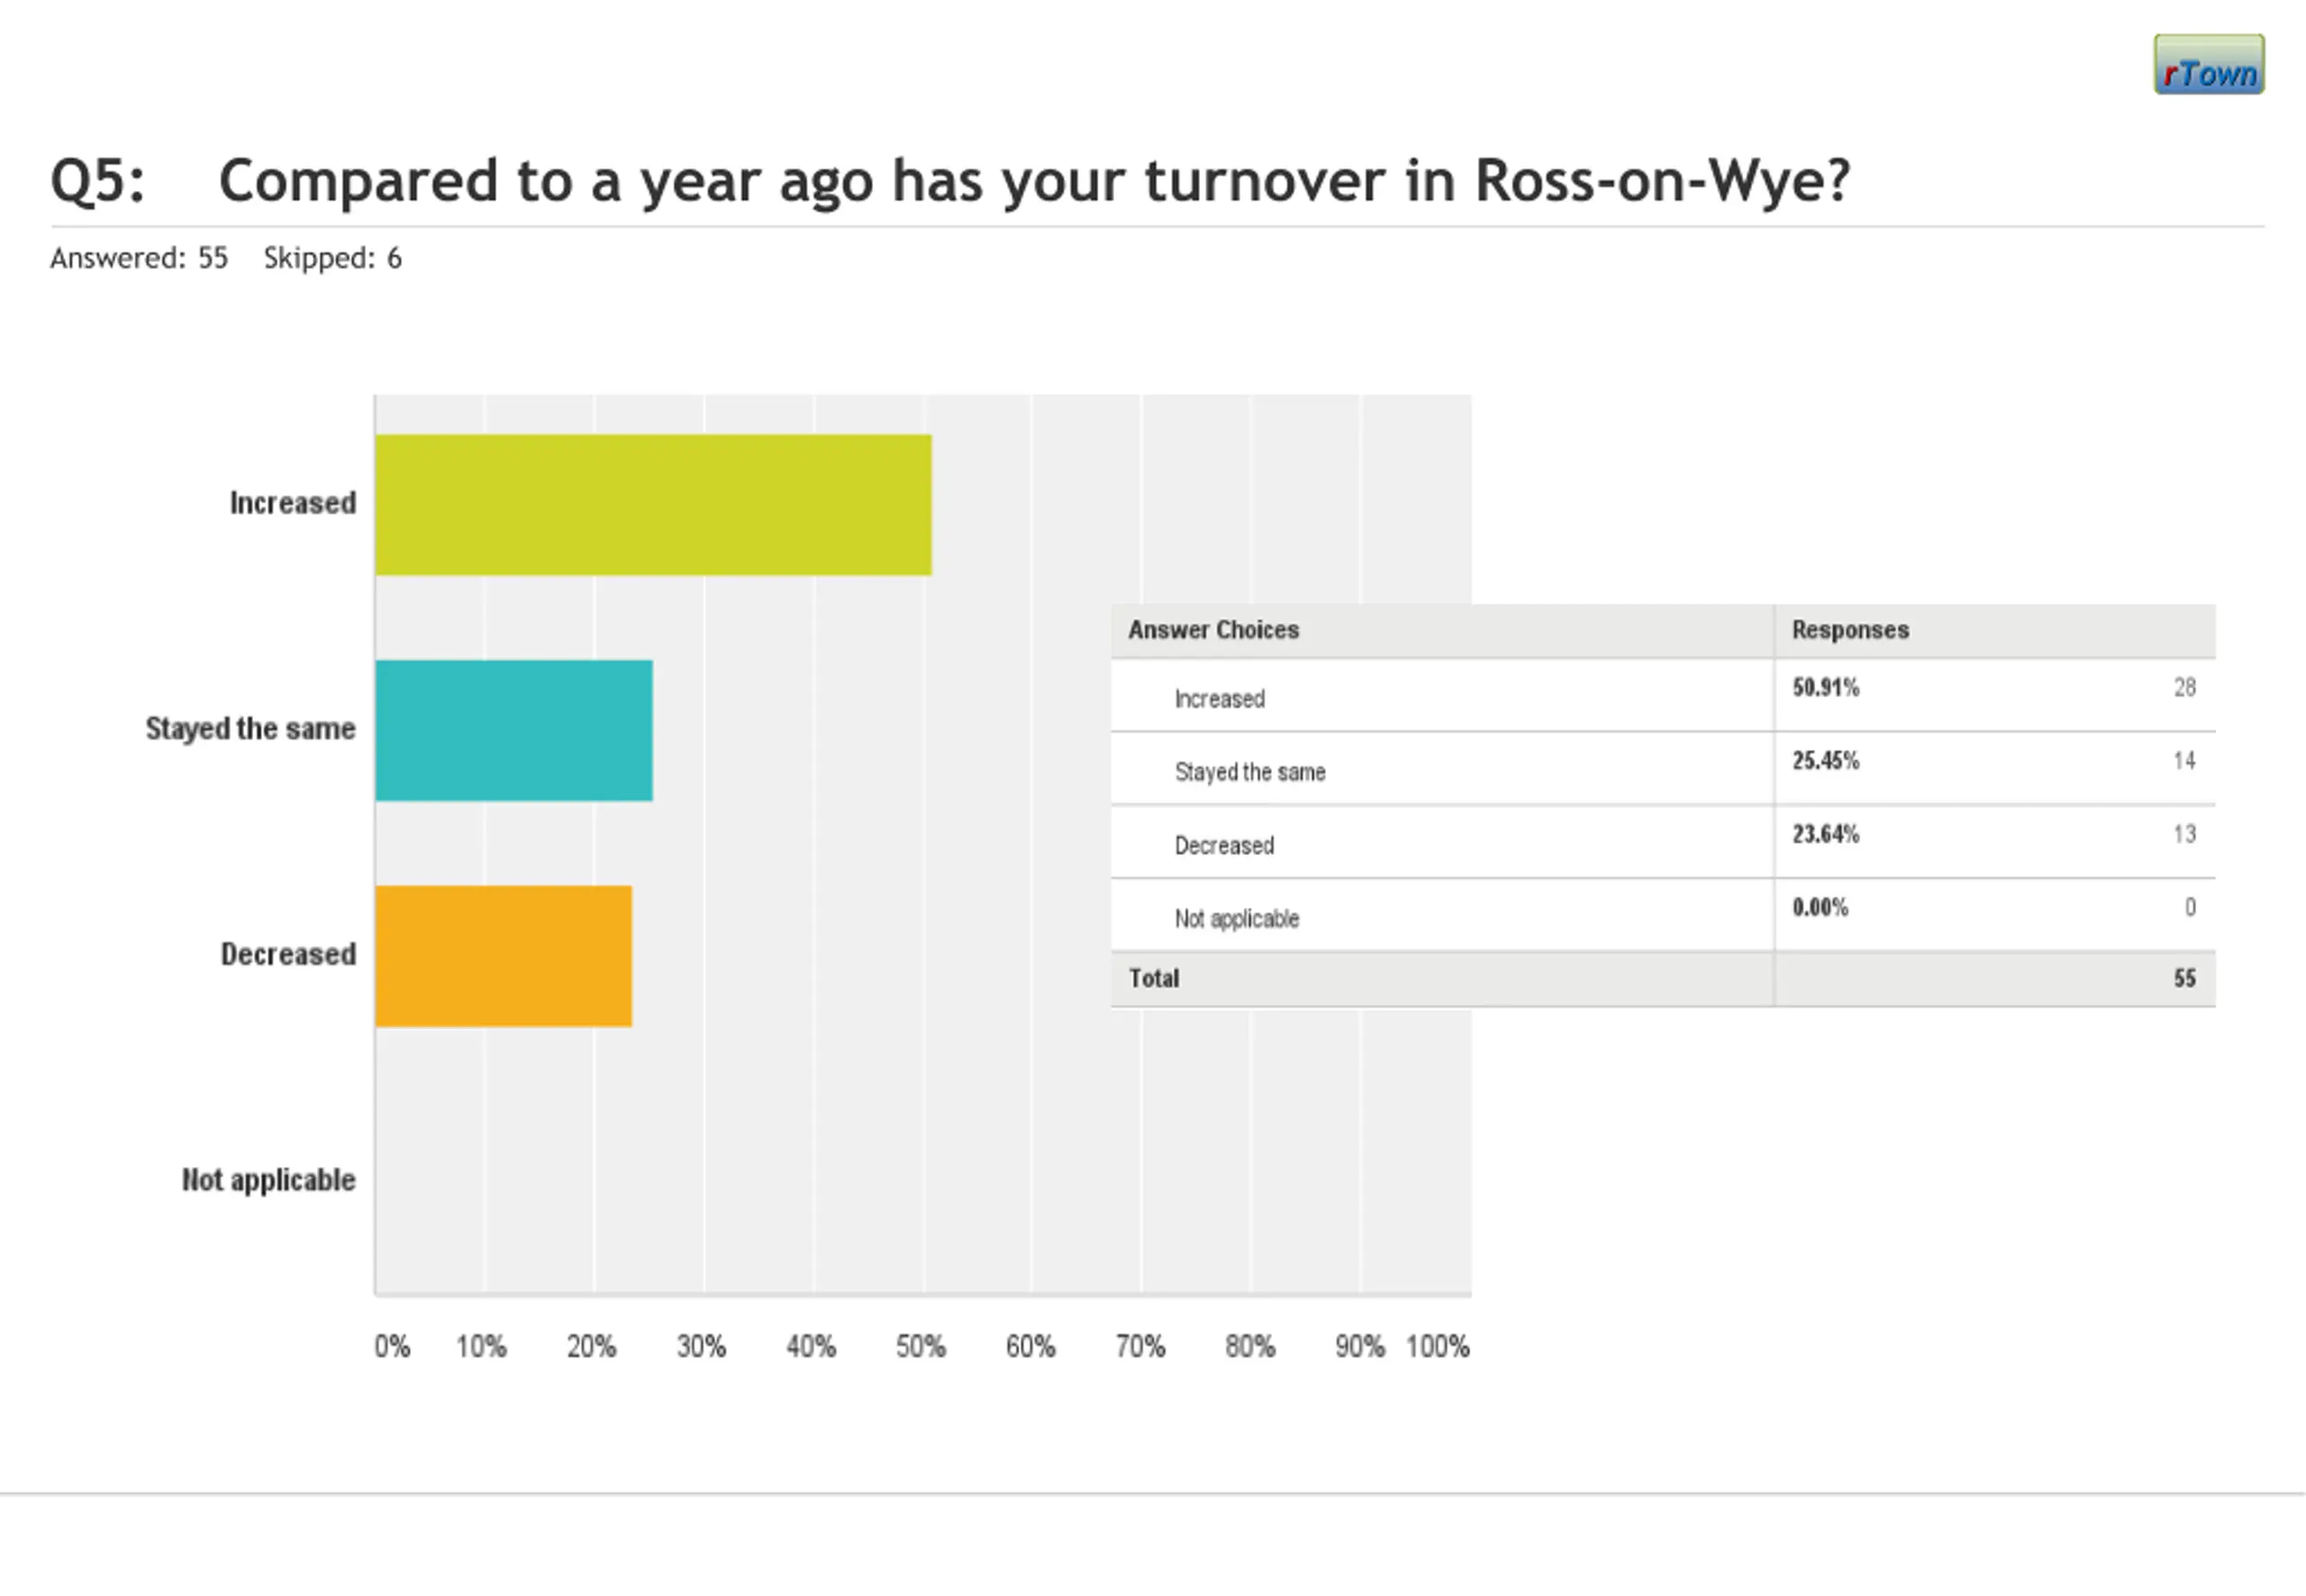The height and width of the screenshot is (1596, 2306).
Task: Click the teal Stayed the same bar
Action: pos(514,730)
